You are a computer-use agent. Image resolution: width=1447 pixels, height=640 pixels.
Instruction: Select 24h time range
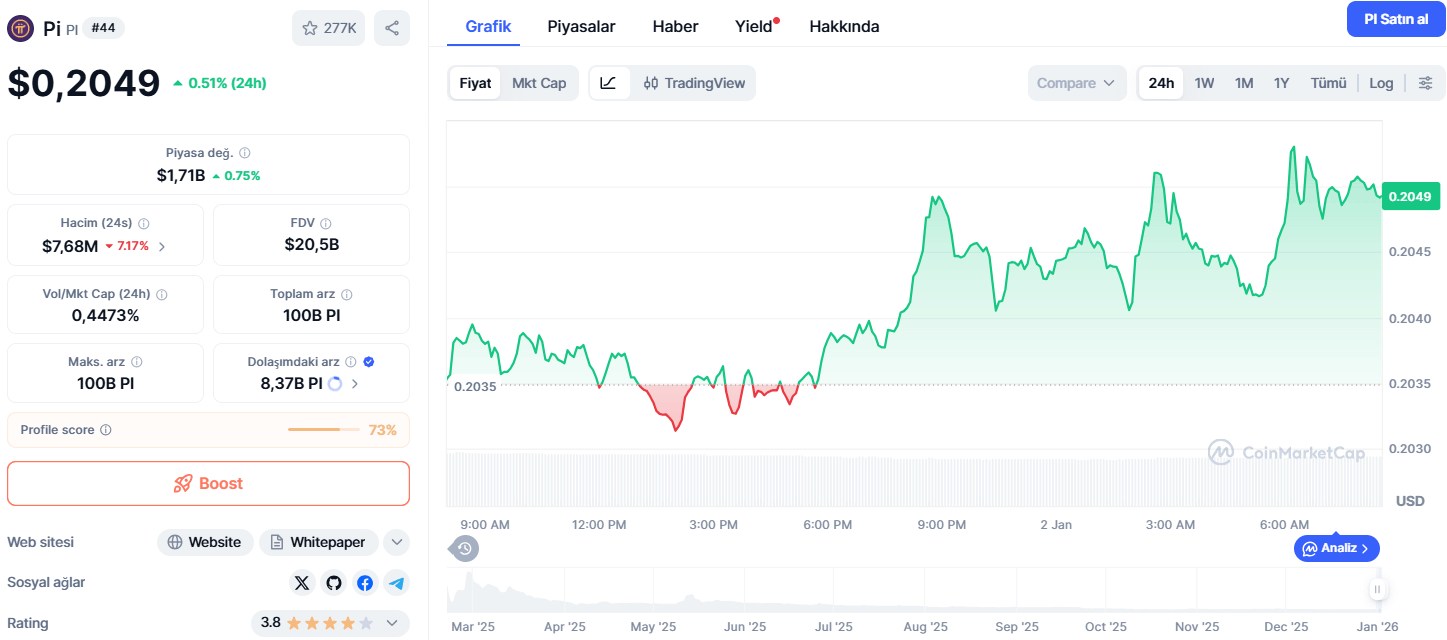click(x=1161, y=83)
